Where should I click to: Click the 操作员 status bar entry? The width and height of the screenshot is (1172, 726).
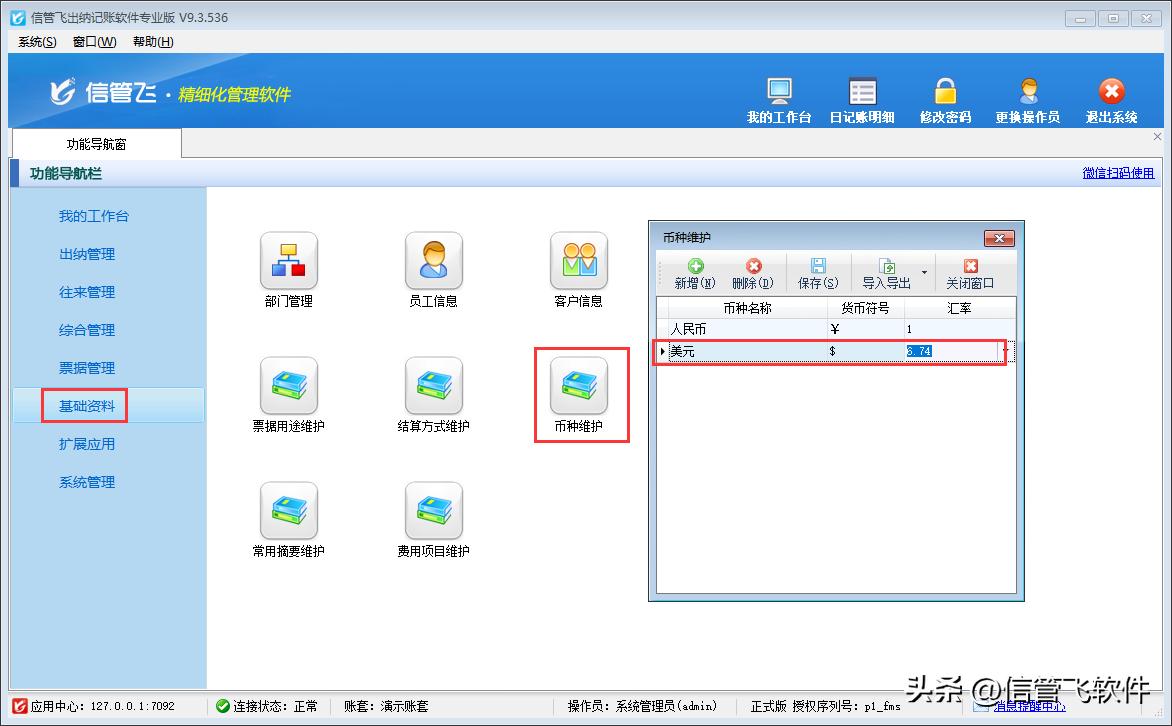(641, 707)
